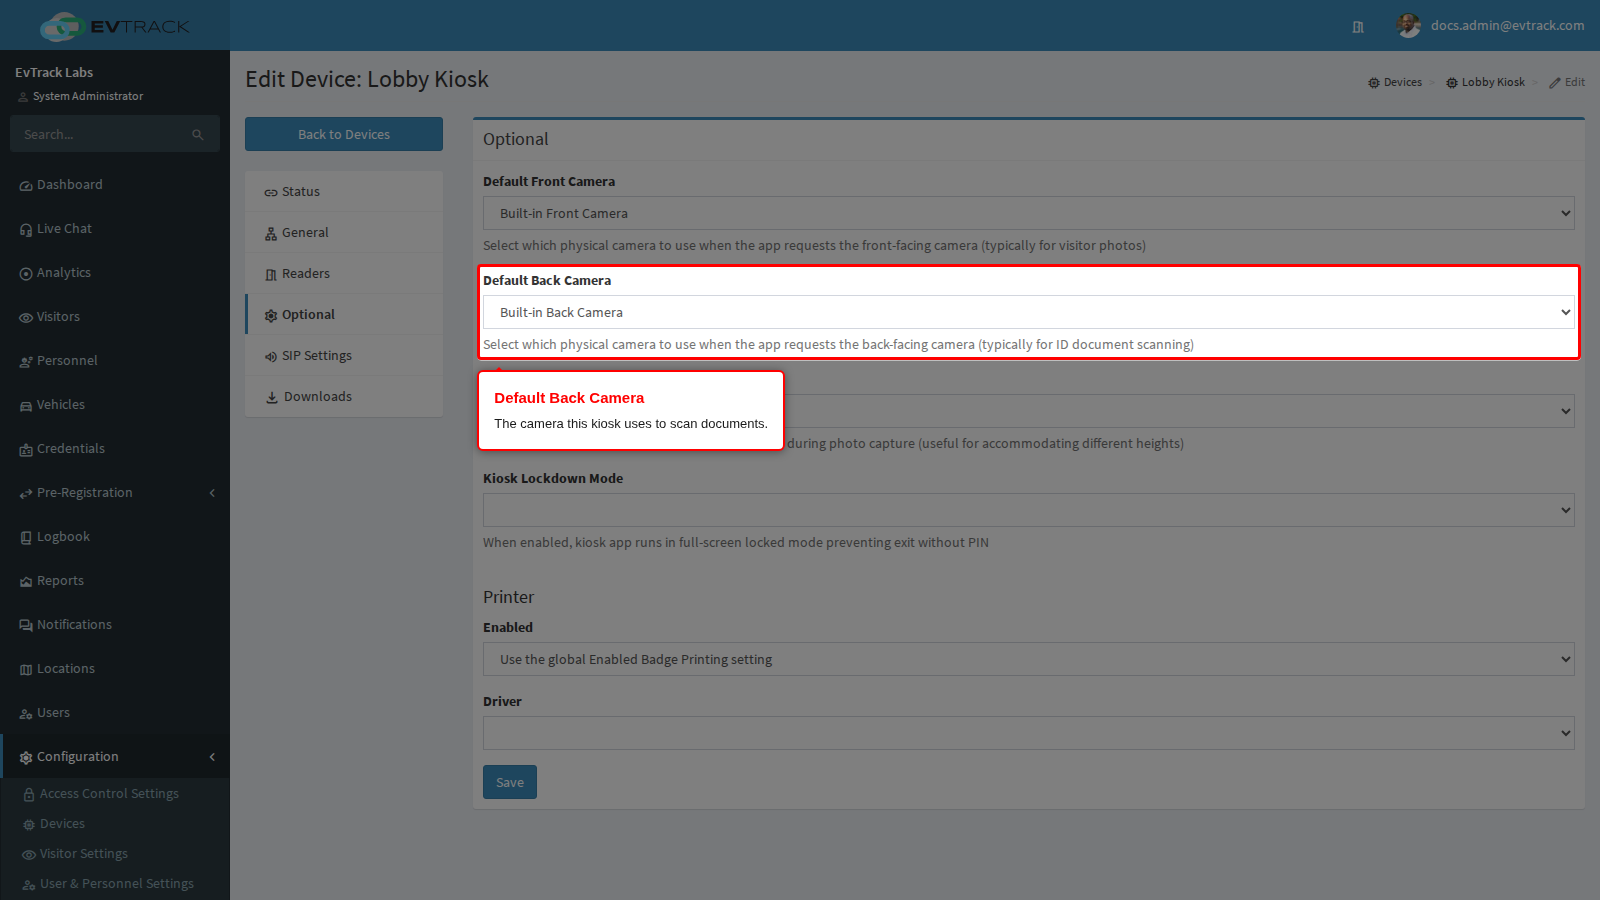Switch to the General tab
This screenshot has width=1600, height=900.
(x=344, y=233)
